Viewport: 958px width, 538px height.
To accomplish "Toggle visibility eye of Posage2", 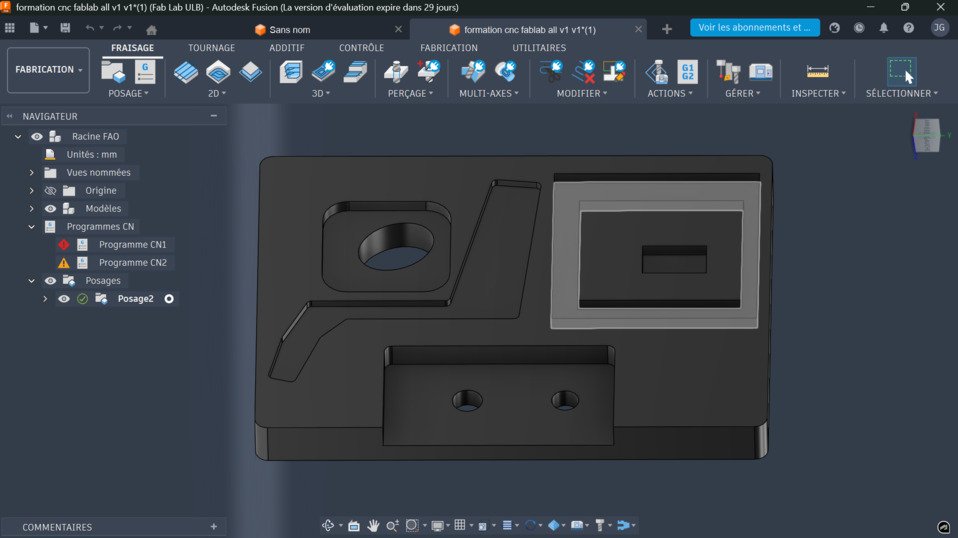I will pyautogui.click(x=64, y=299).
